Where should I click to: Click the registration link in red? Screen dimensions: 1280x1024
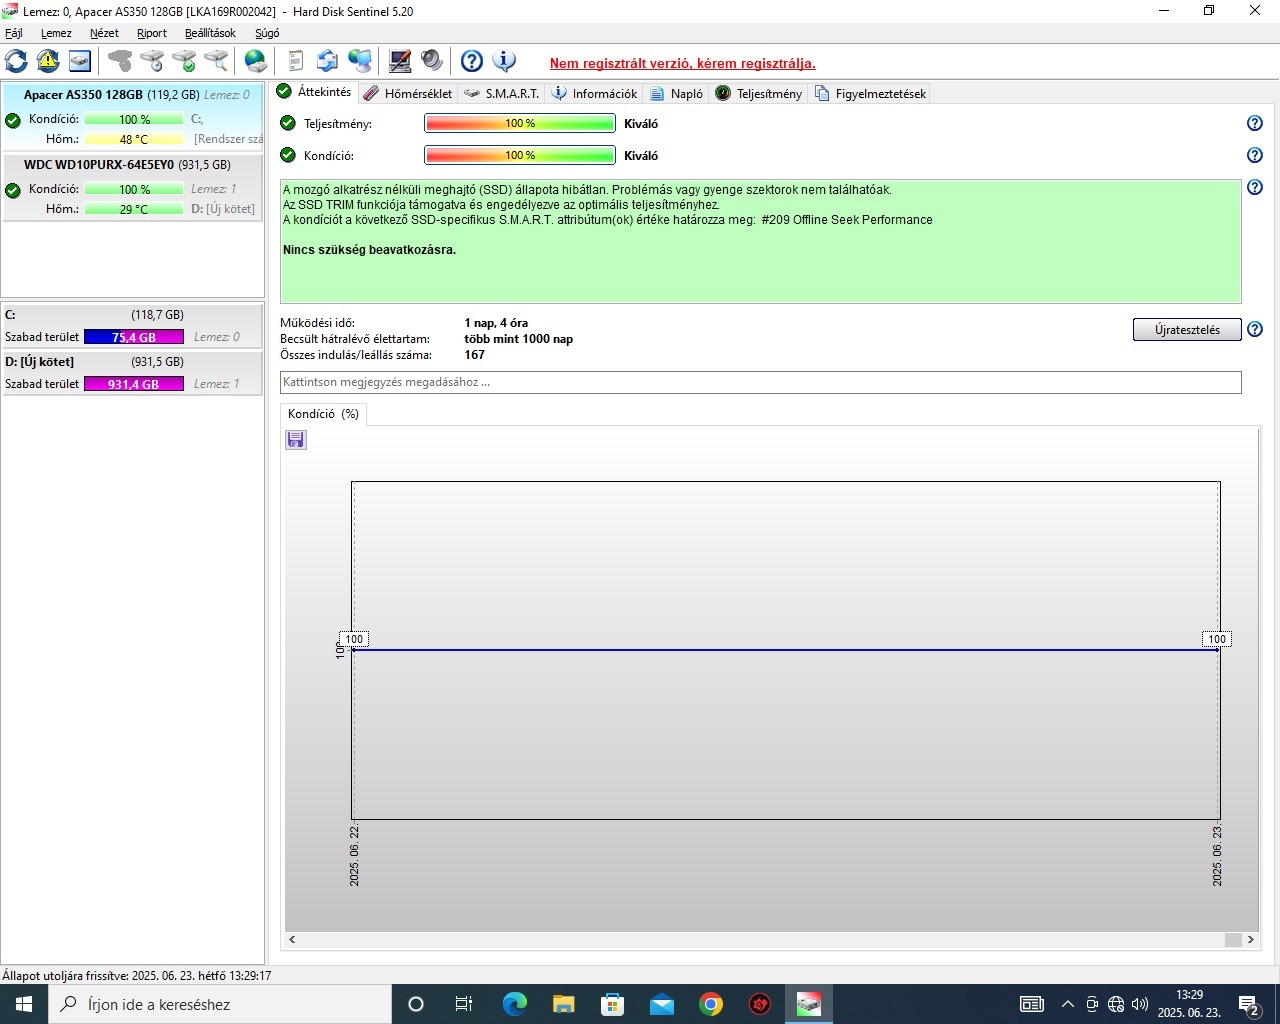pos(682,63)
